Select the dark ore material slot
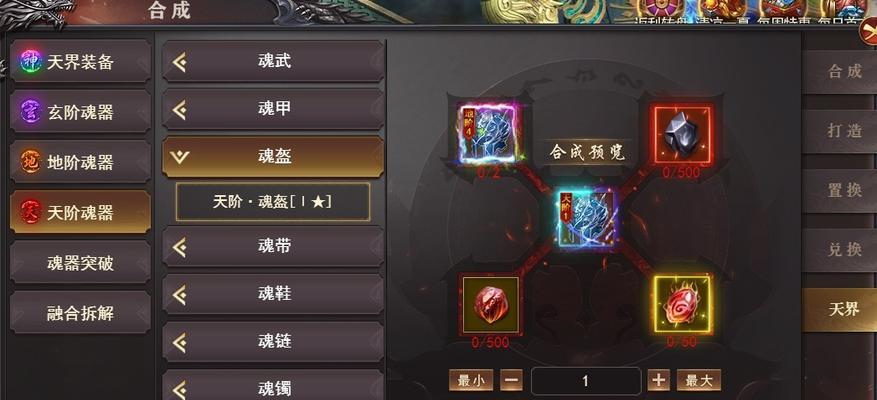877x400 pixels. tap(682, 135)
